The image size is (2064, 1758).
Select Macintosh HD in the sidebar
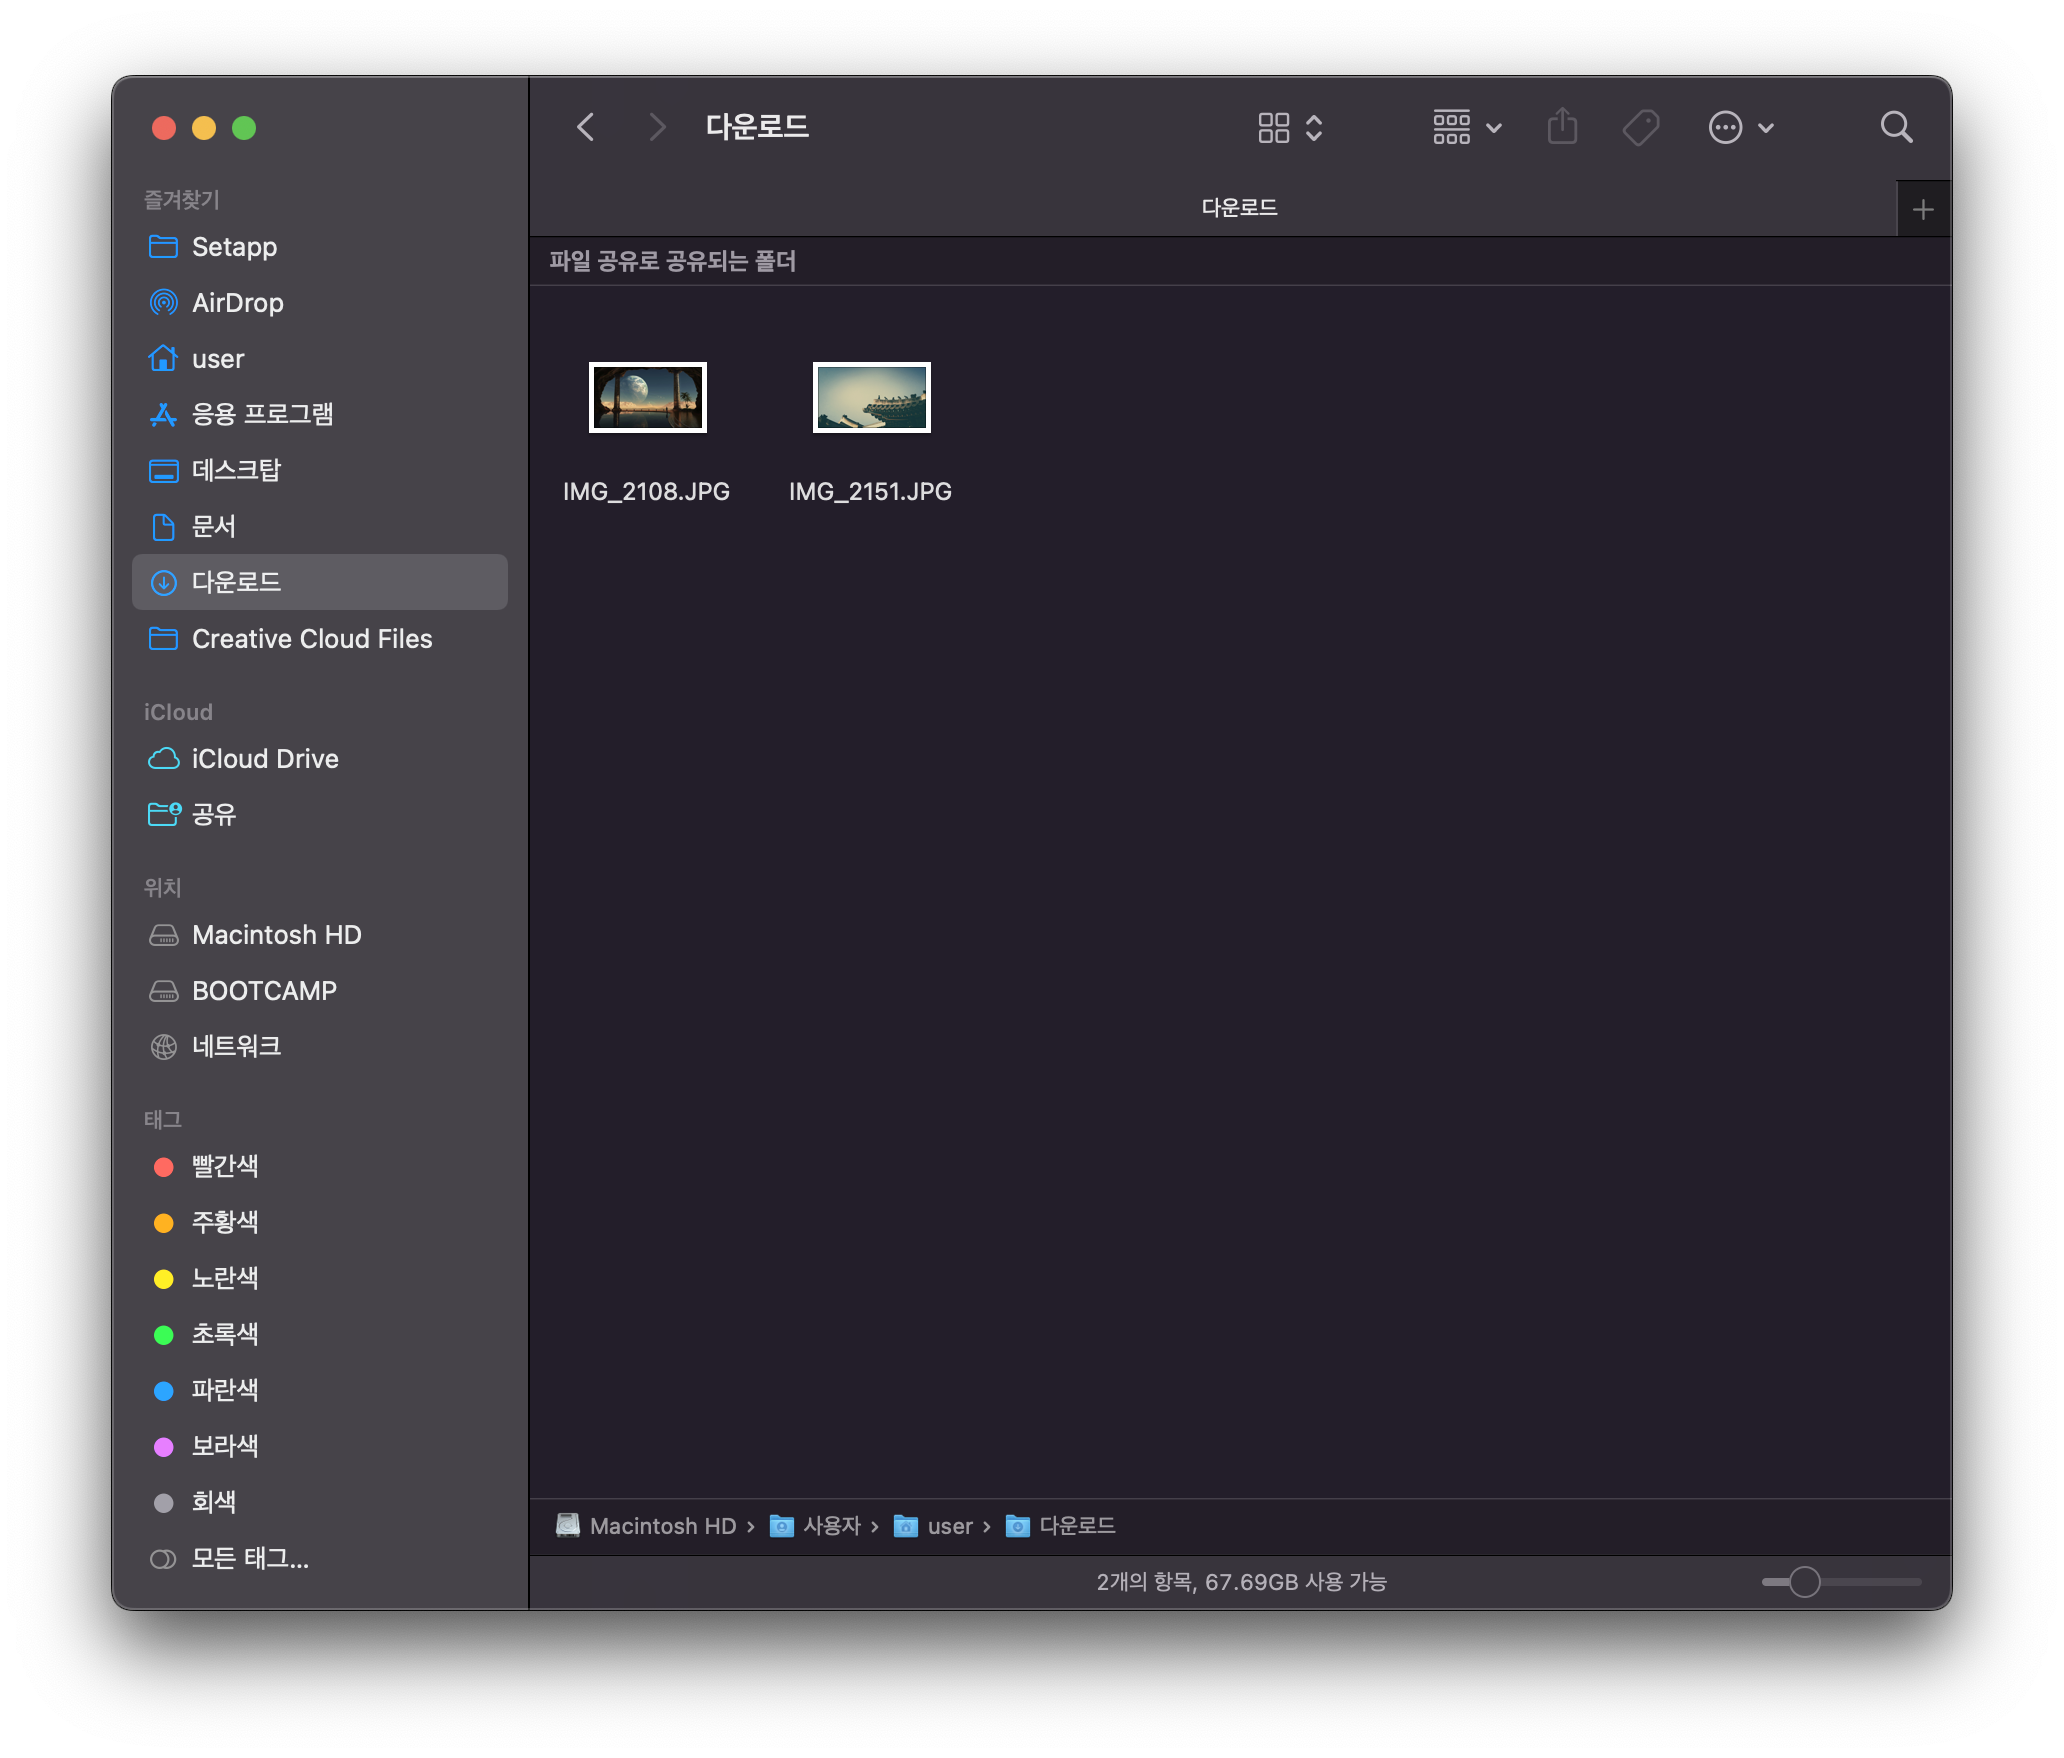tap(276, 935)
